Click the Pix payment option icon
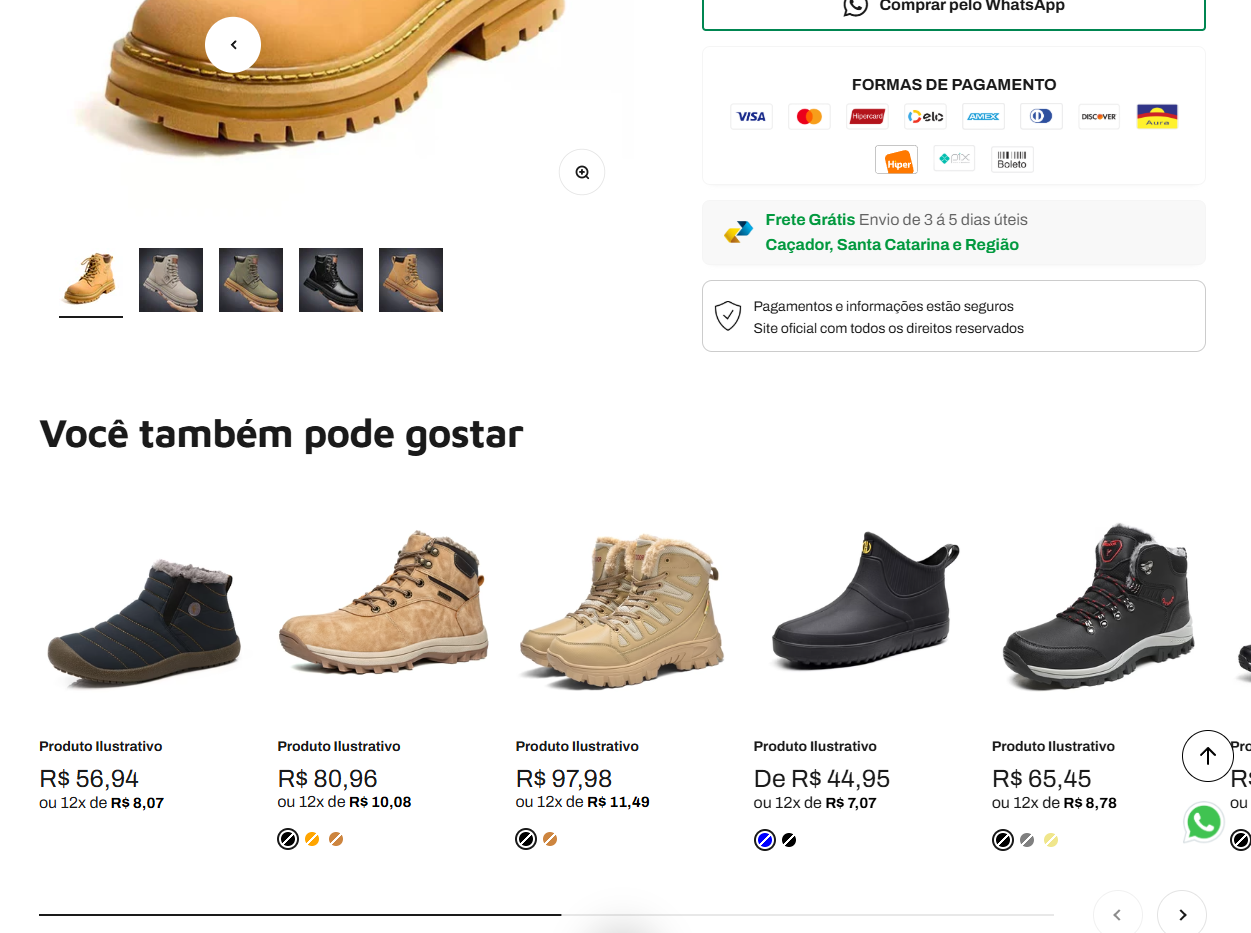 click(x=954, y=158)
